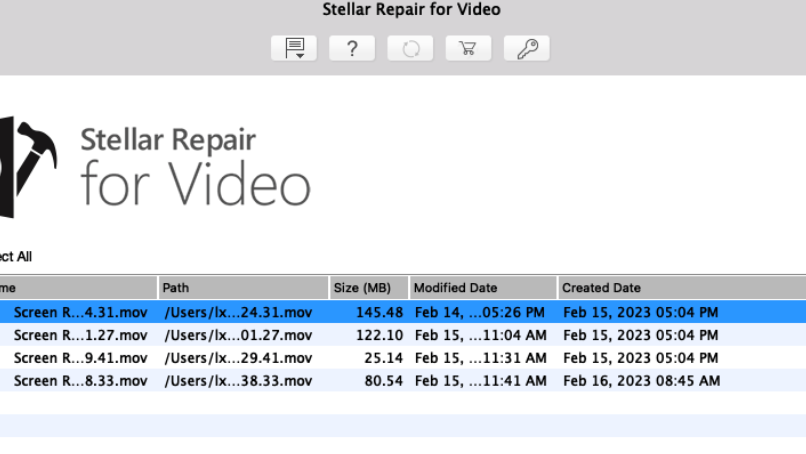
Task: Click created date Feb 16, 2023 08:45 AM
Action: click(642, 381)
